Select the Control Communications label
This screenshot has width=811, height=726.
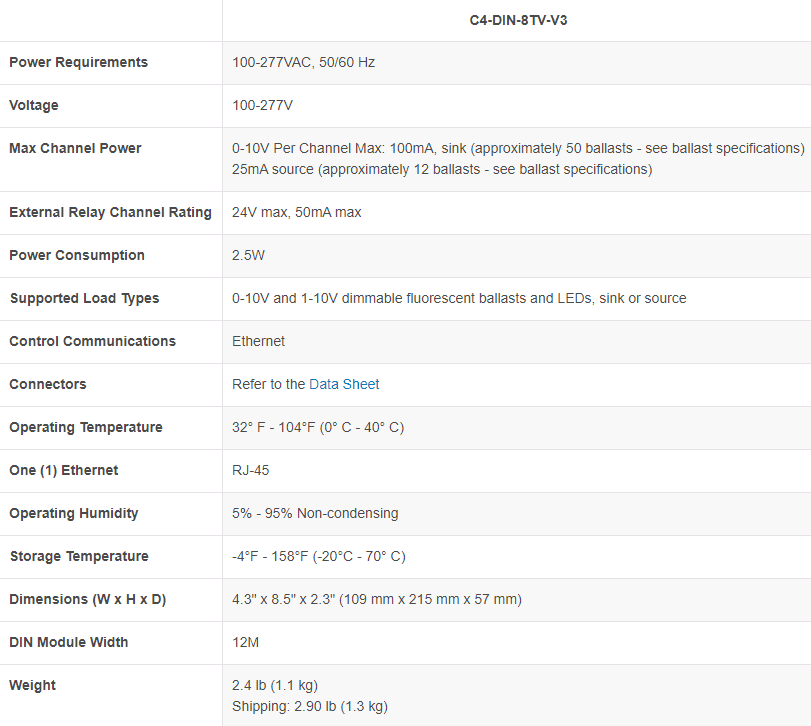[x=92, y=341]
